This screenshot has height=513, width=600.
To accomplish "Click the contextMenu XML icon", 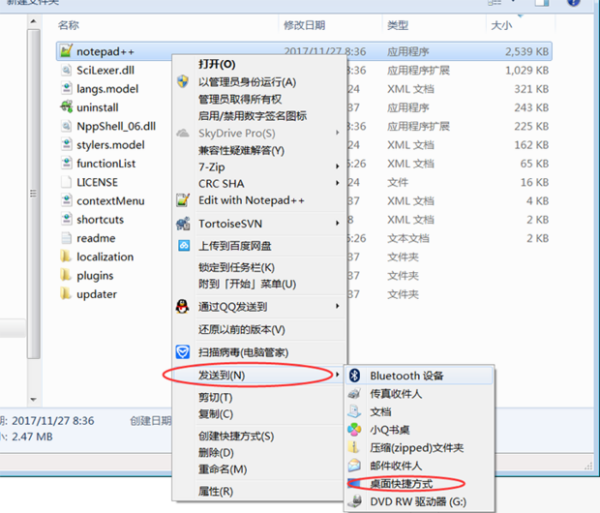I will 66,200.
